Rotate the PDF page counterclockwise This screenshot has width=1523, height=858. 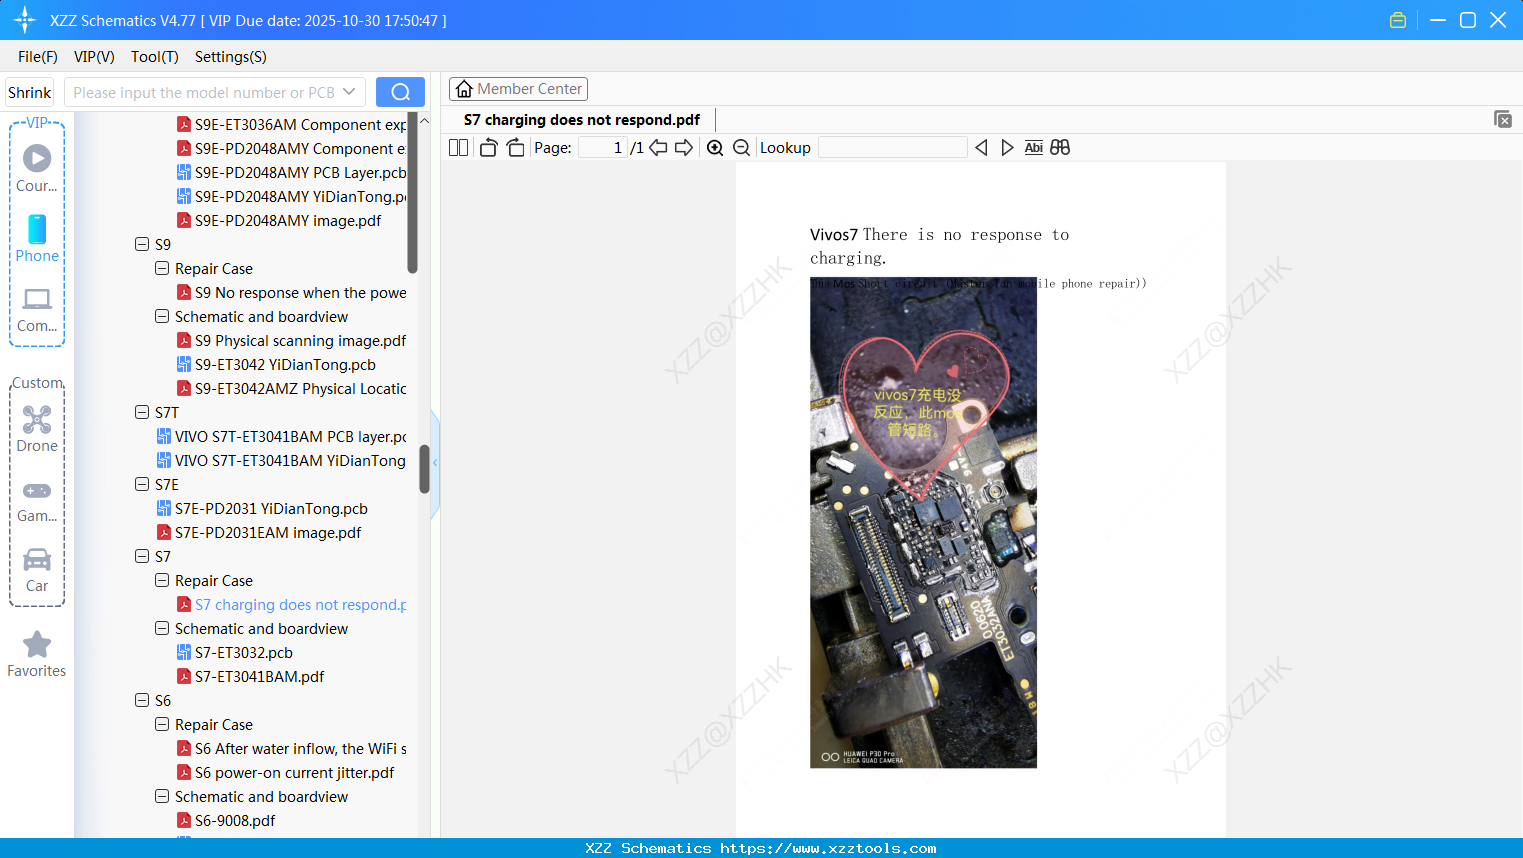(488, 148)
